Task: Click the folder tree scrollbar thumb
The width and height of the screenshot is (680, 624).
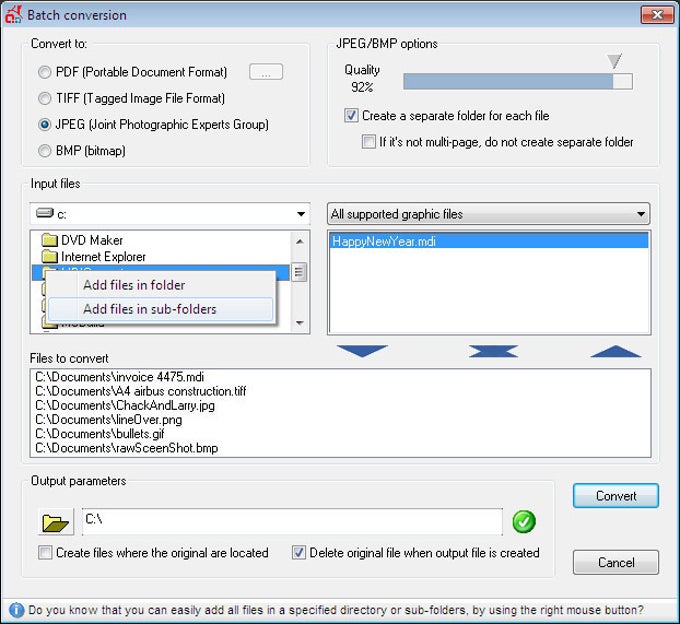Action: [299, 272]
